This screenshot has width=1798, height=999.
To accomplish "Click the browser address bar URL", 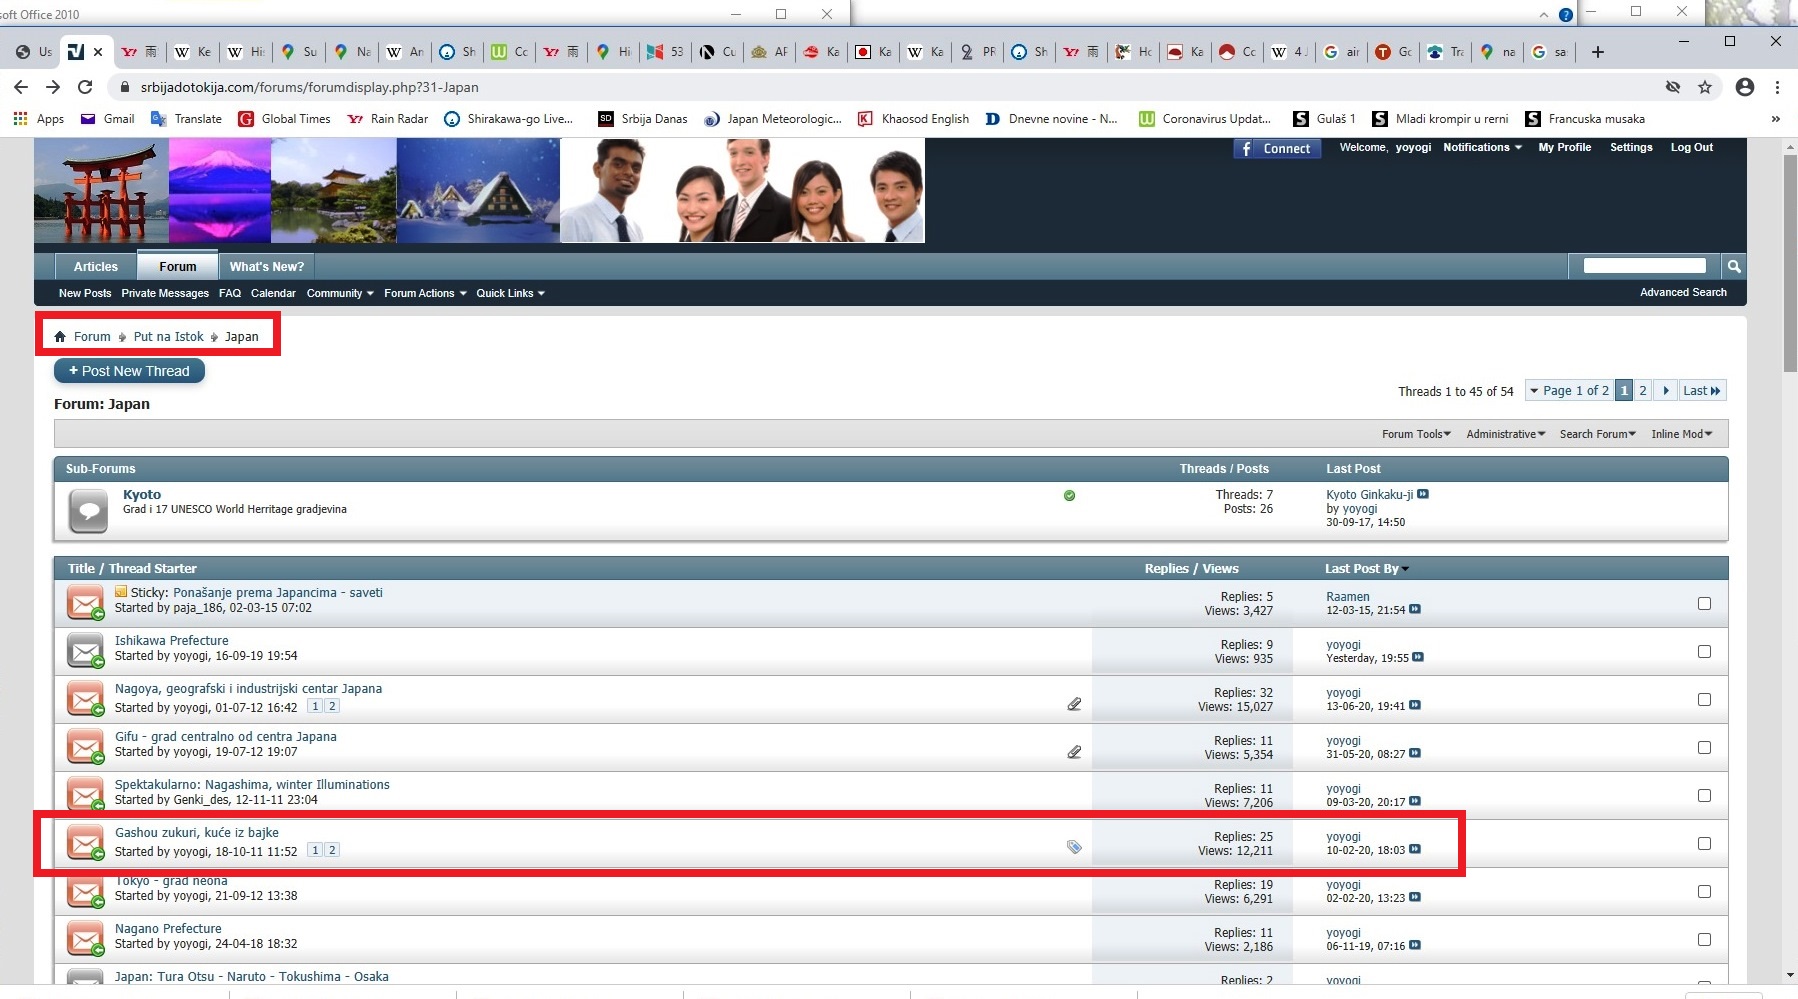I will (309, 87).
